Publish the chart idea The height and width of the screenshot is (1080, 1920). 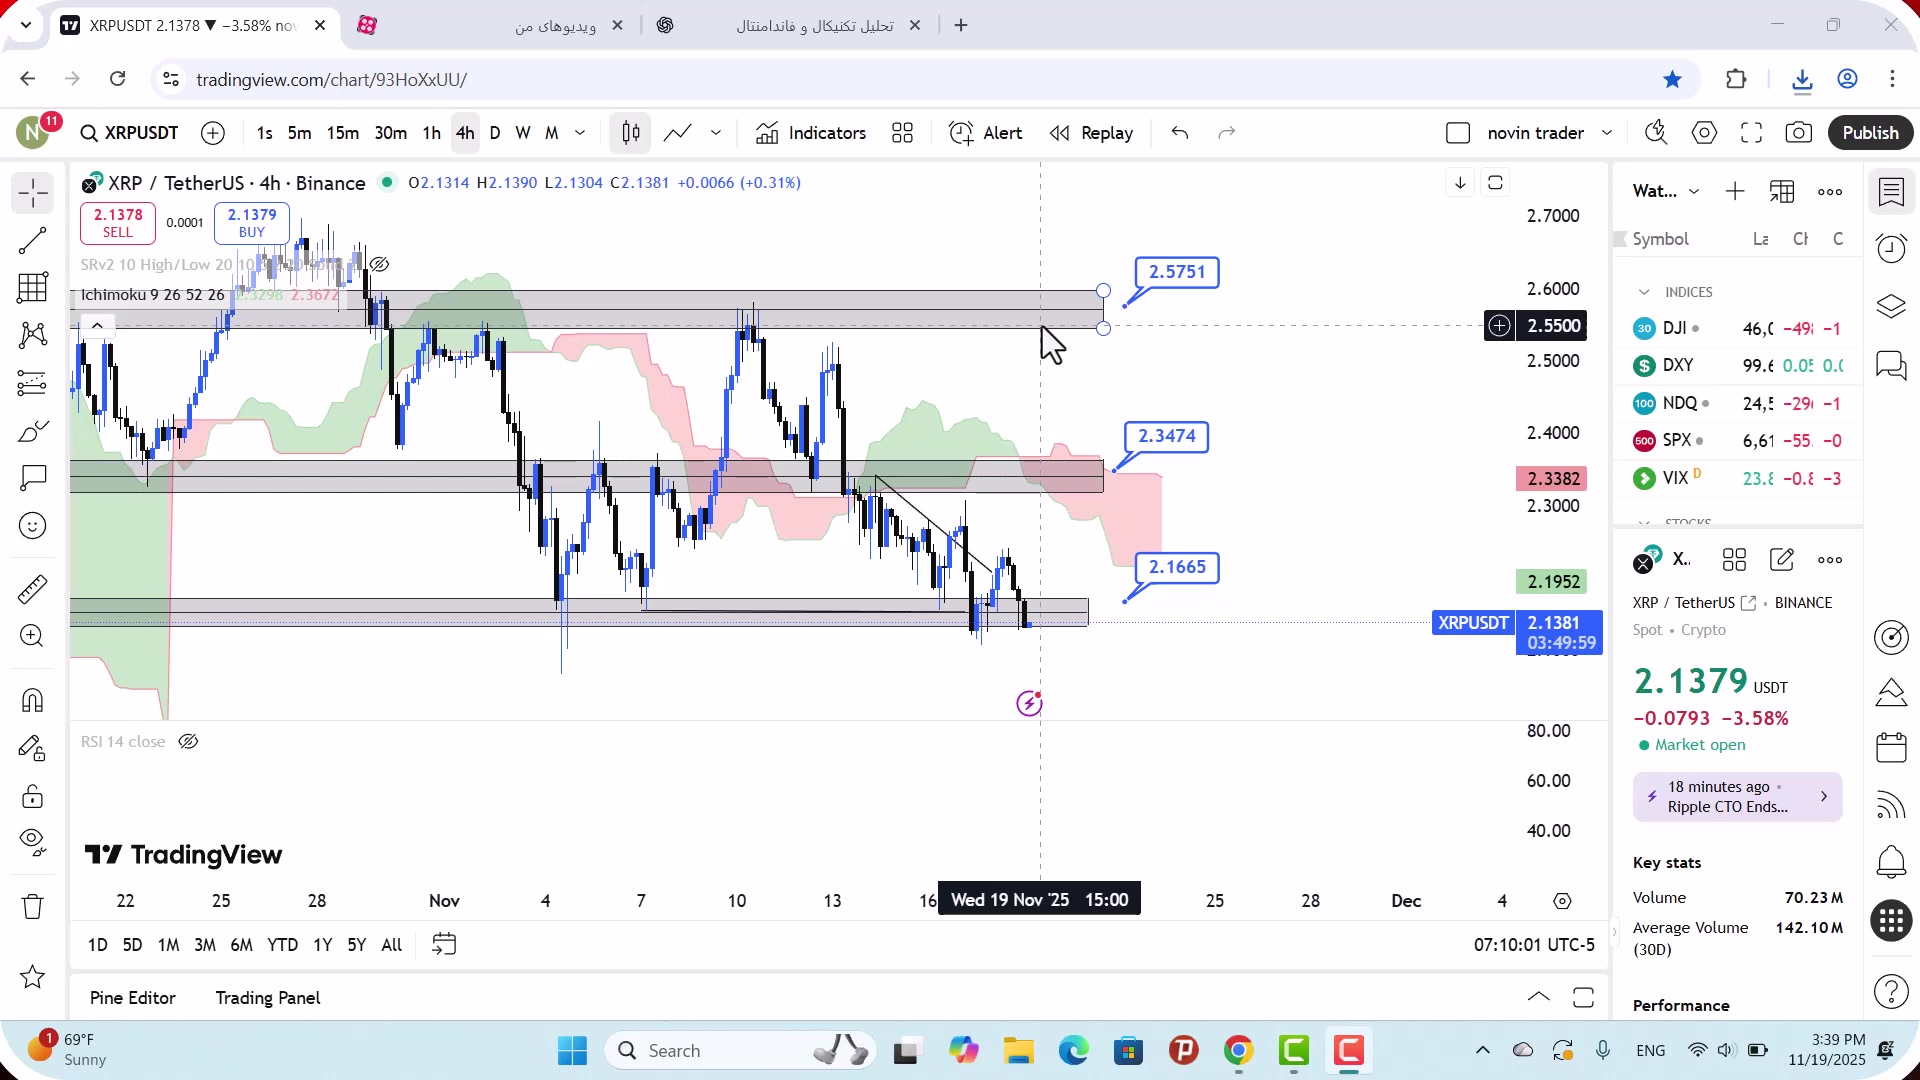pyautogui.click(x=1870, y=133)
